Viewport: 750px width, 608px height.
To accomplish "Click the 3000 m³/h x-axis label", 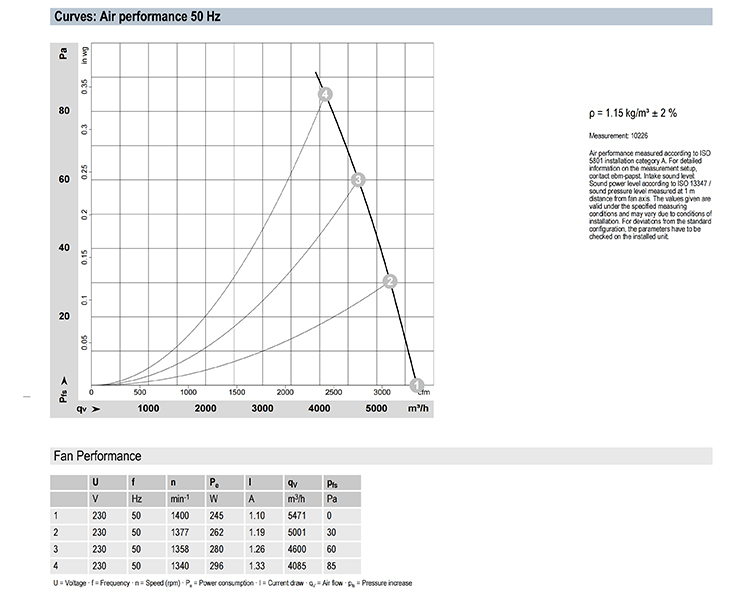I will [x=263, y=409].
